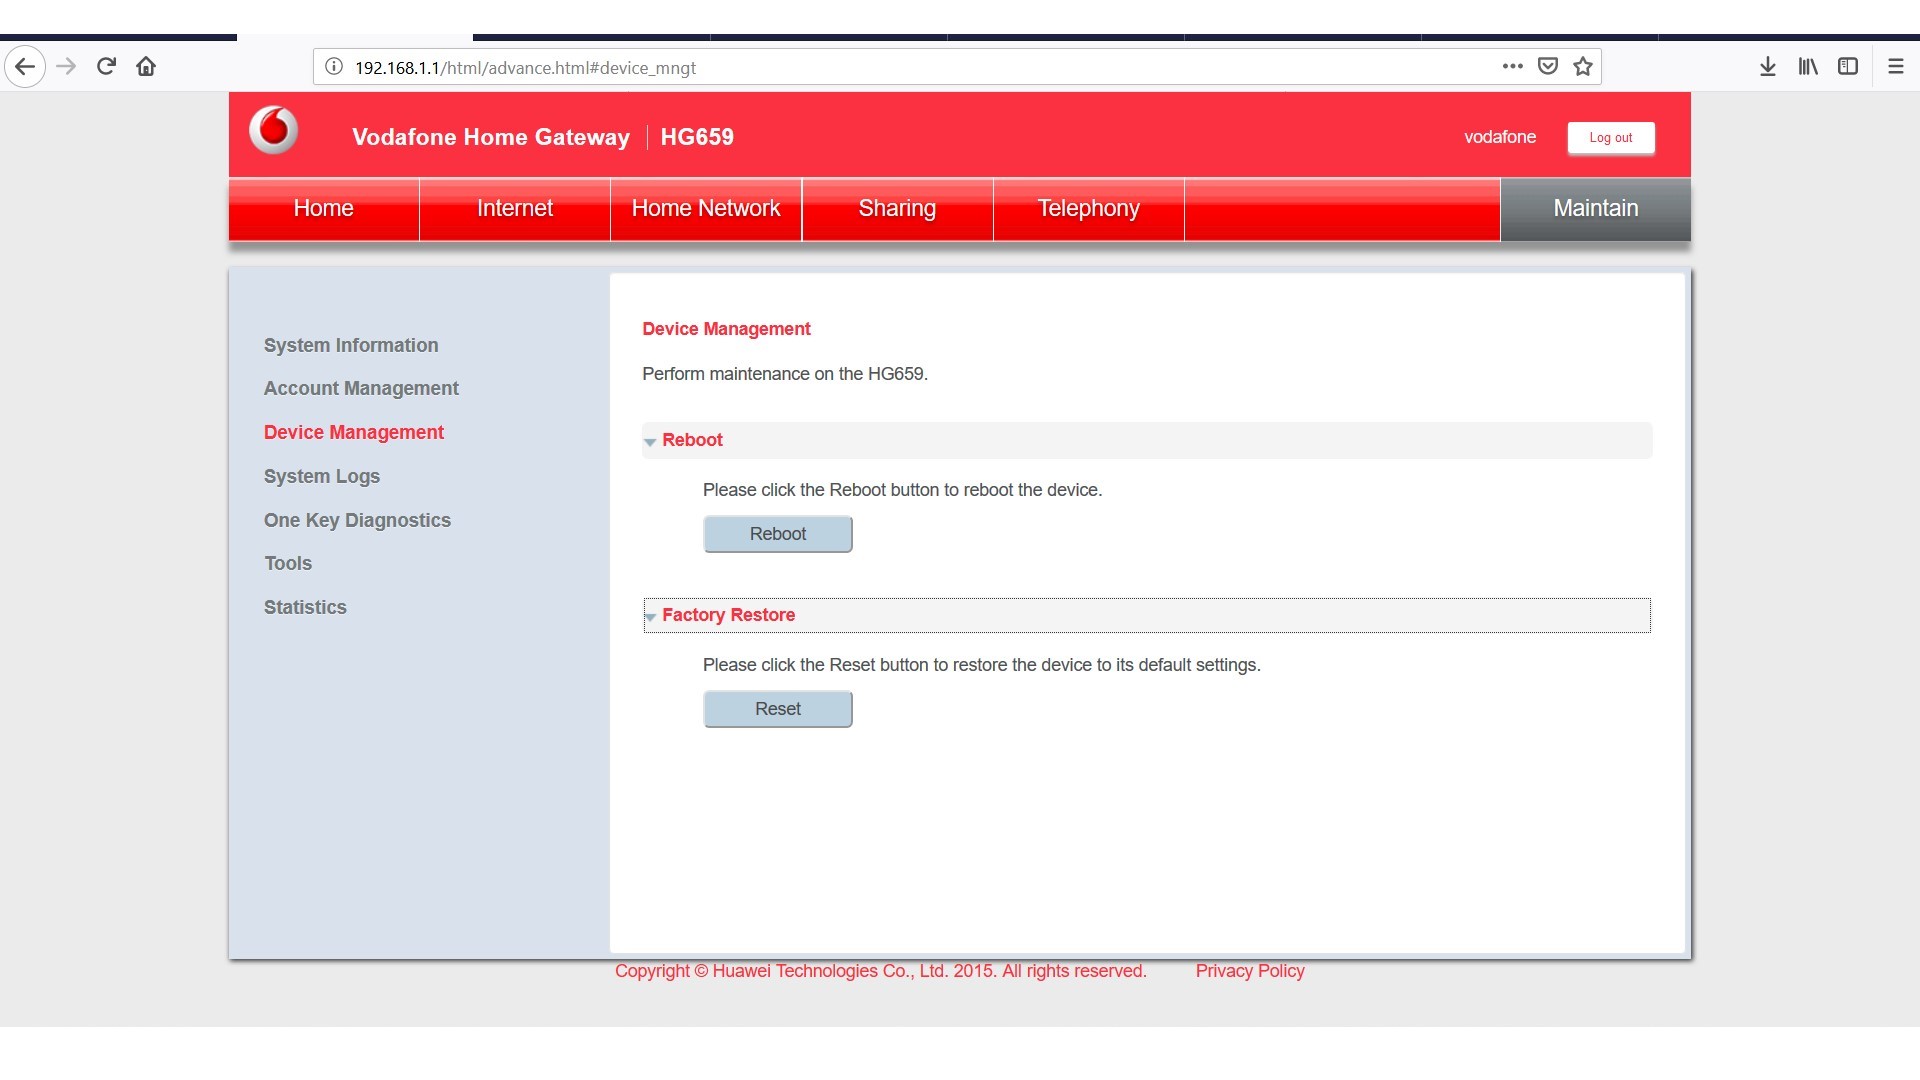Click the Device Management heading
The width and height of the screenshot is (1920, 1080).
726,329
